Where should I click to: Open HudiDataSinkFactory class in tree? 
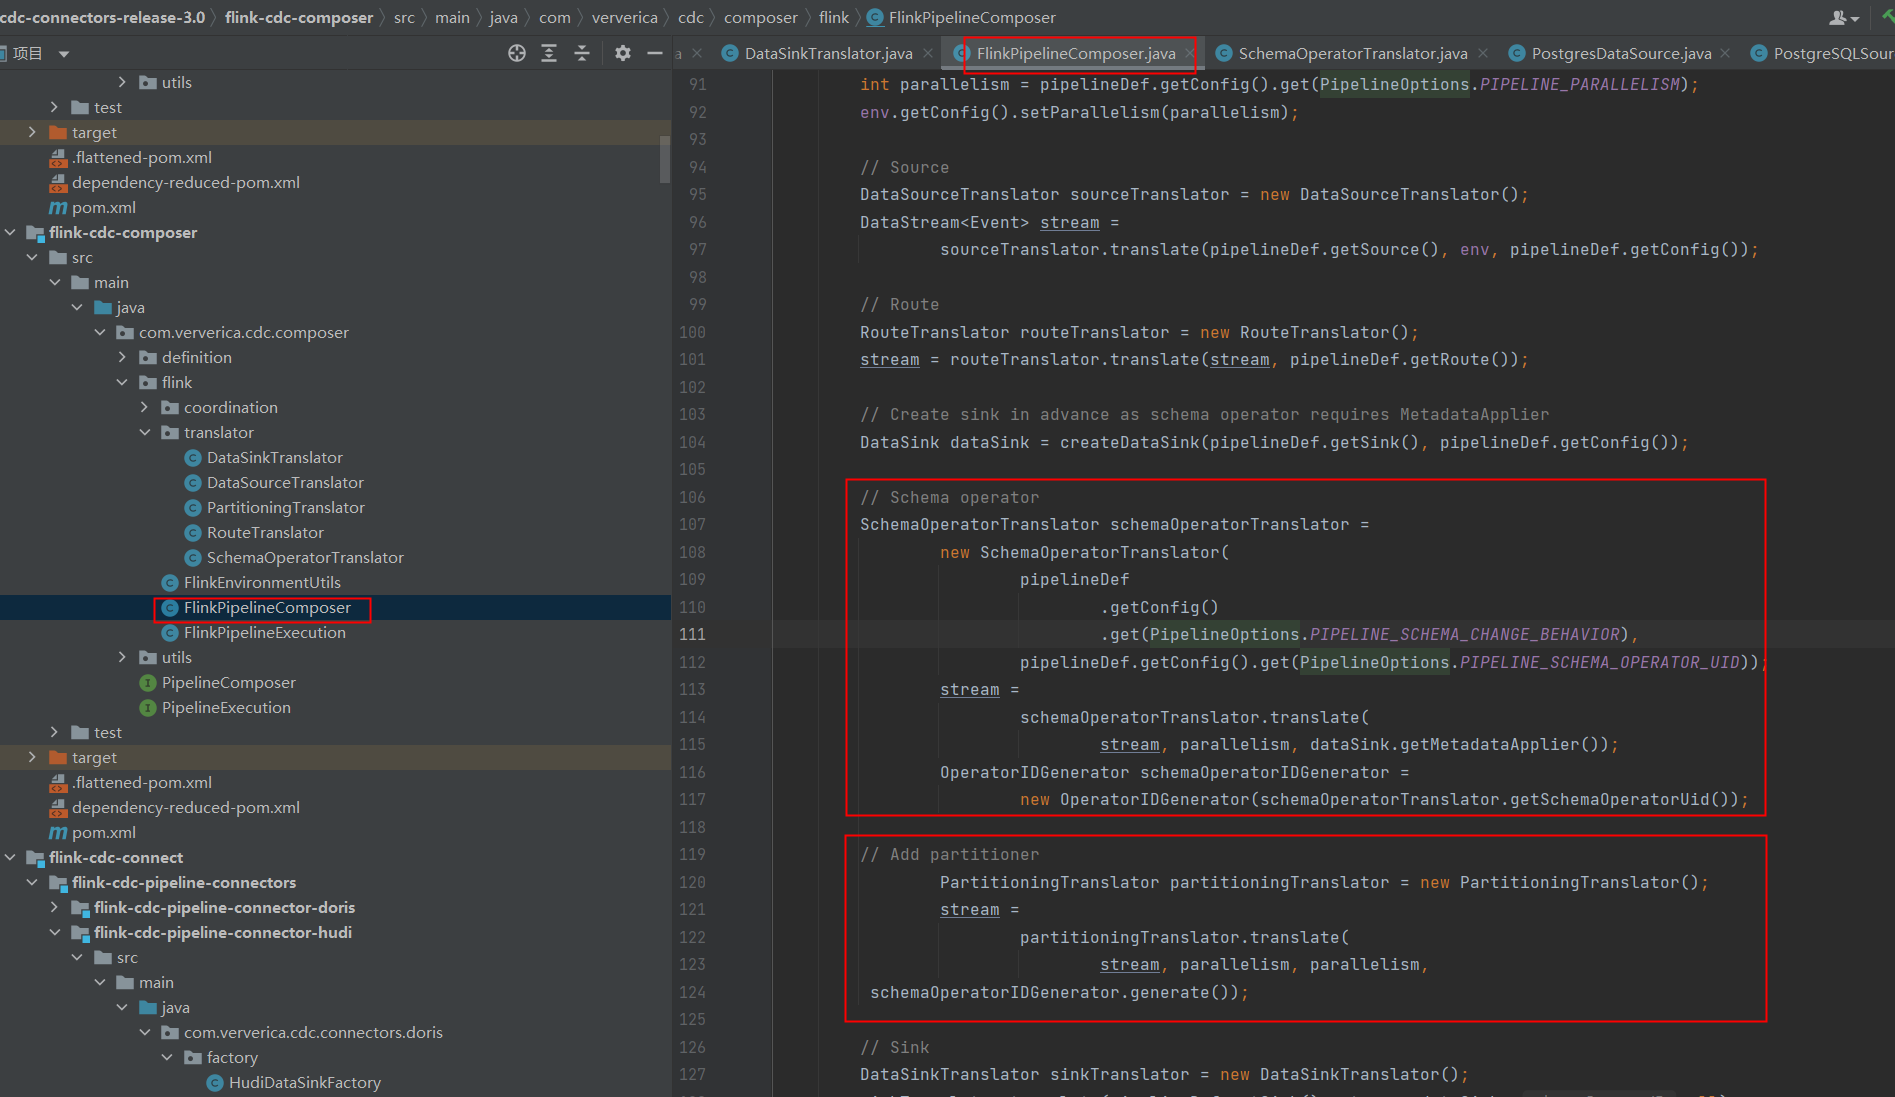point(304,1082)
